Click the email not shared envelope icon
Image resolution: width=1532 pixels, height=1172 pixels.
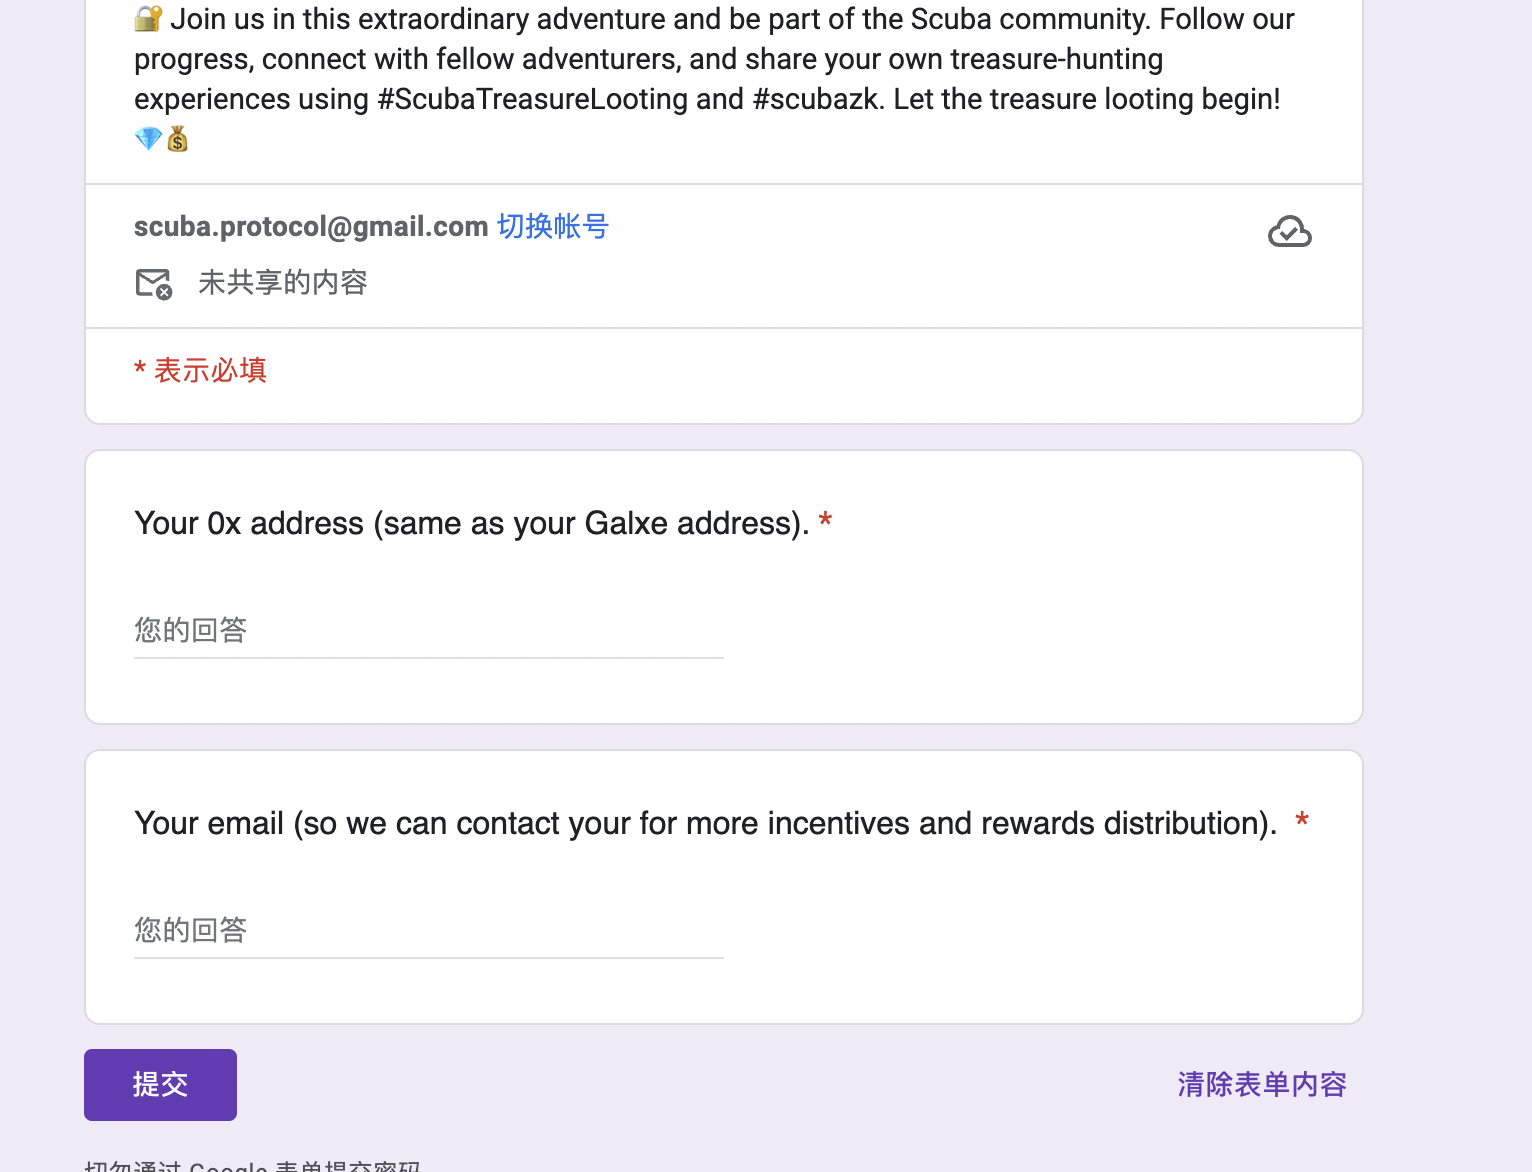tap(153, 284)
